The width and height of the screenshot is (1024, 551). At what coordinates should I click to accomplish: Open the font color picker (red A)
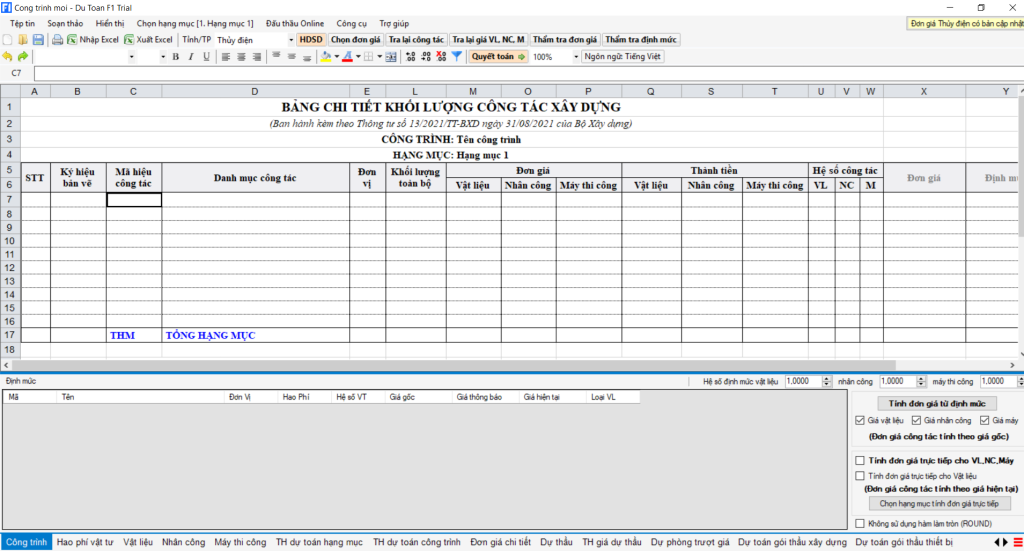coord(345,57)
